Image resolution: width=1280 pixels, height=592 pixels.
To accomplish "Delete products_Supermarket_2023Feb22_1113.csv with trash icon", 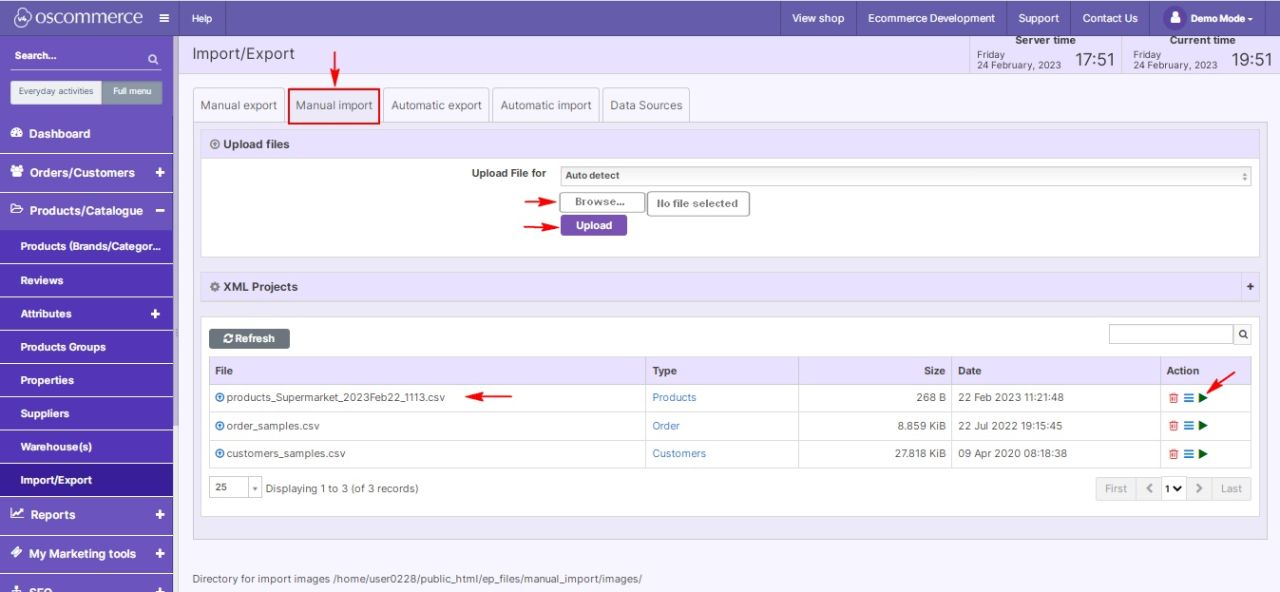I will (x=1173, y=398).
